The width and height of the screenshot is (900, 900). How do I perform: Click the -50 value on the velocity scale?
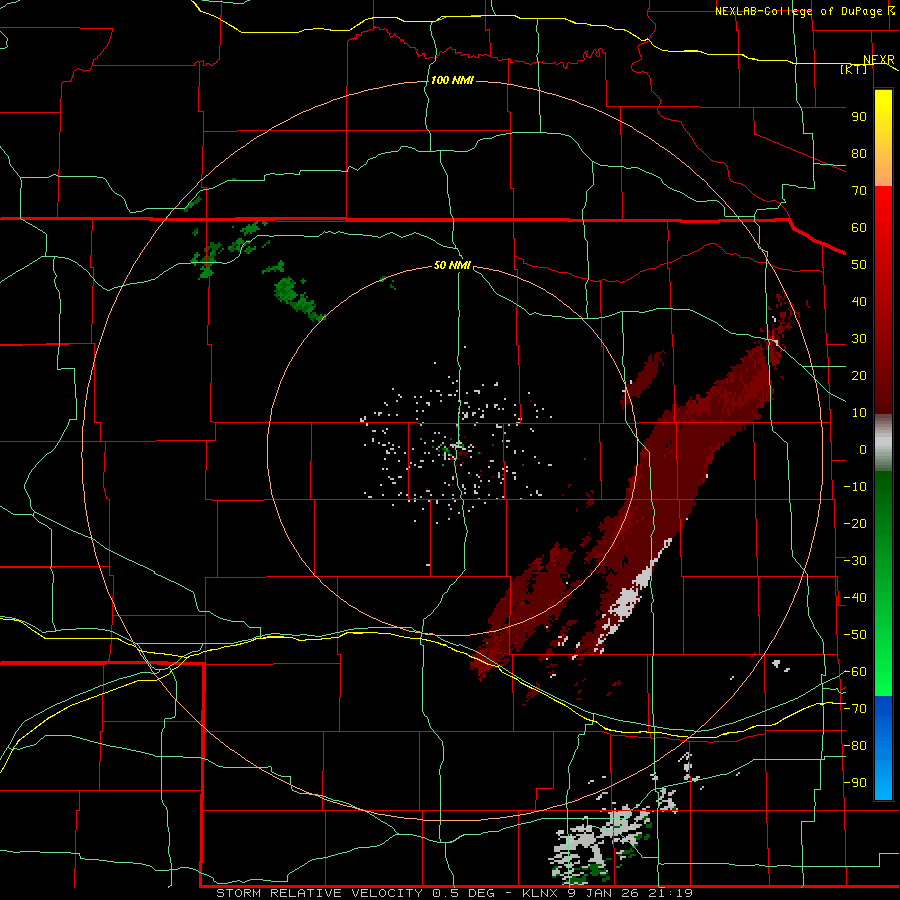click(855, 635)
